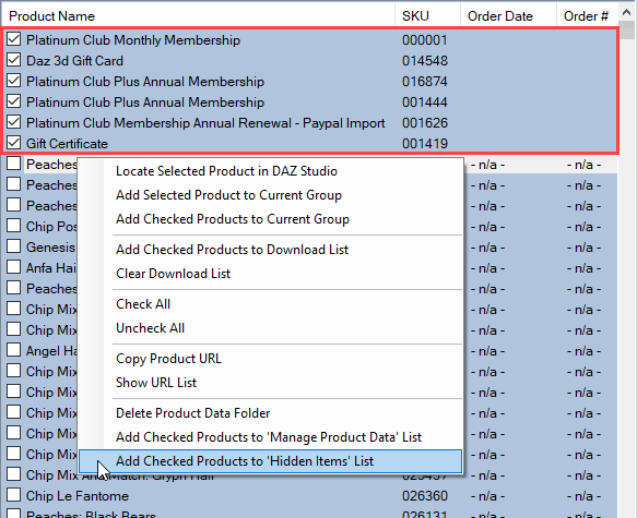This screenshot has height=518, width=637.
Task: Uncheck the Gift Certificate checkbox
Action: pos(14,143)
